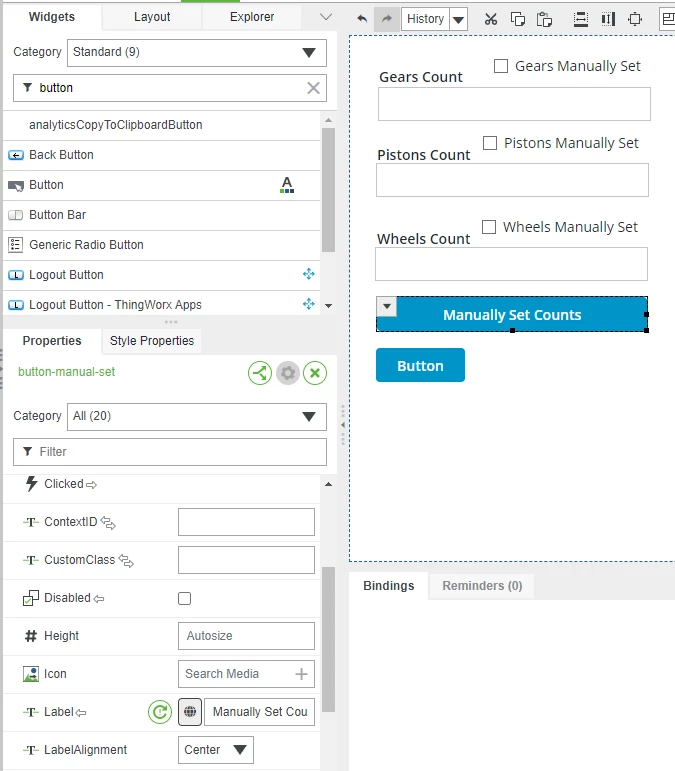Click the redo arrow in toolbar

point(387,19)
